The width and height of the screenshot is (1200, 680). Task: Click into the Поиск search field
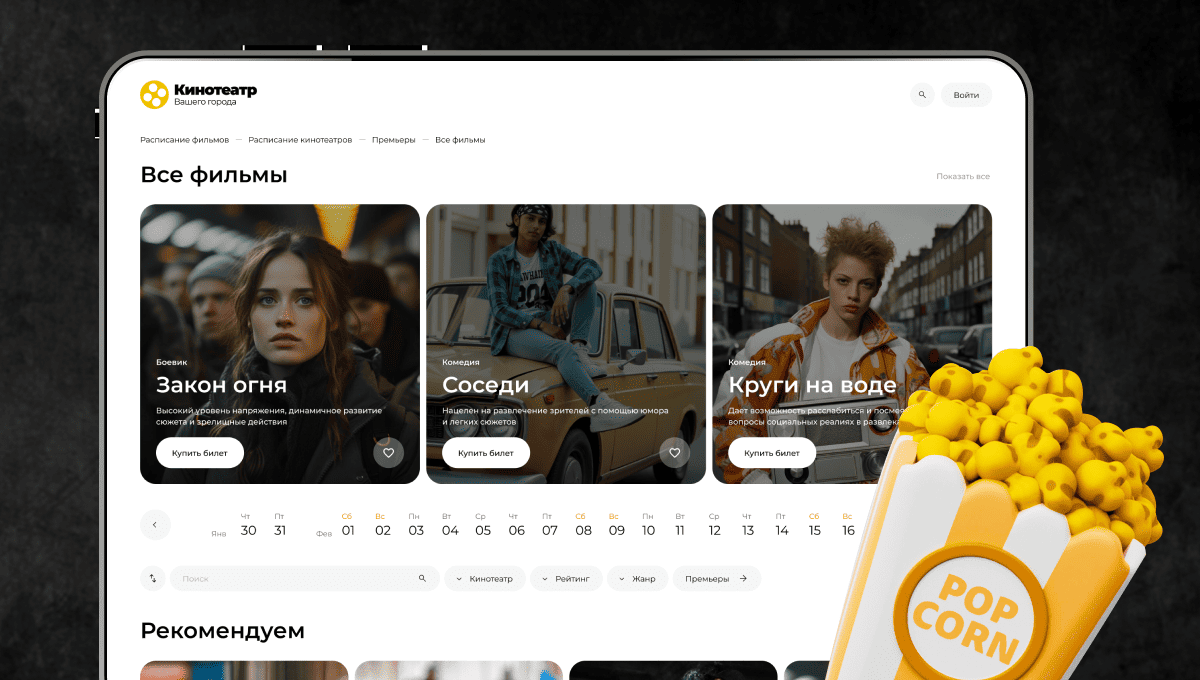[295, 578]
